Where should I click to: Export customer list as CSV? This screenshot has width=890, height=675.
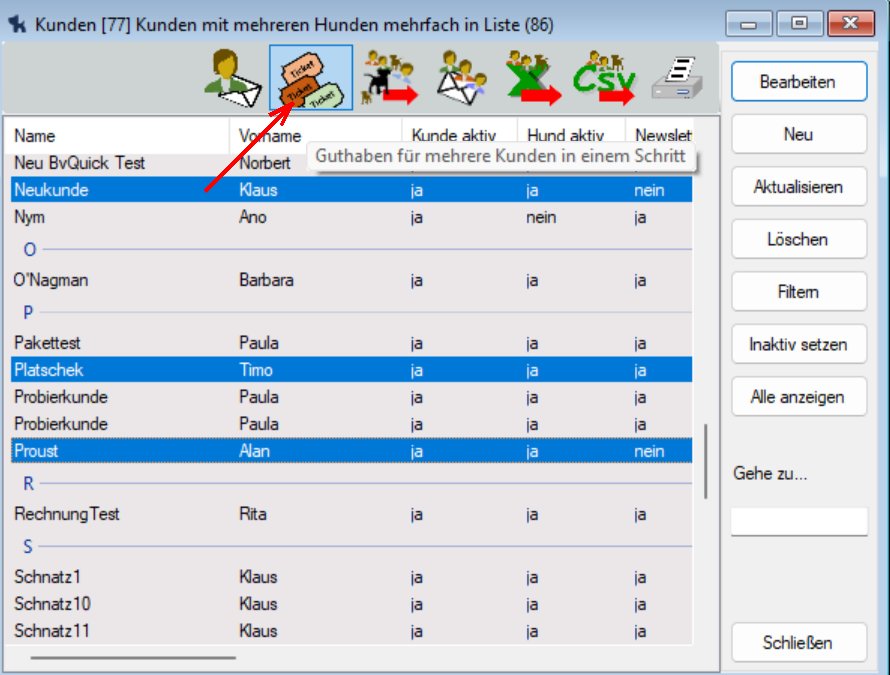[x=603, y=78]
